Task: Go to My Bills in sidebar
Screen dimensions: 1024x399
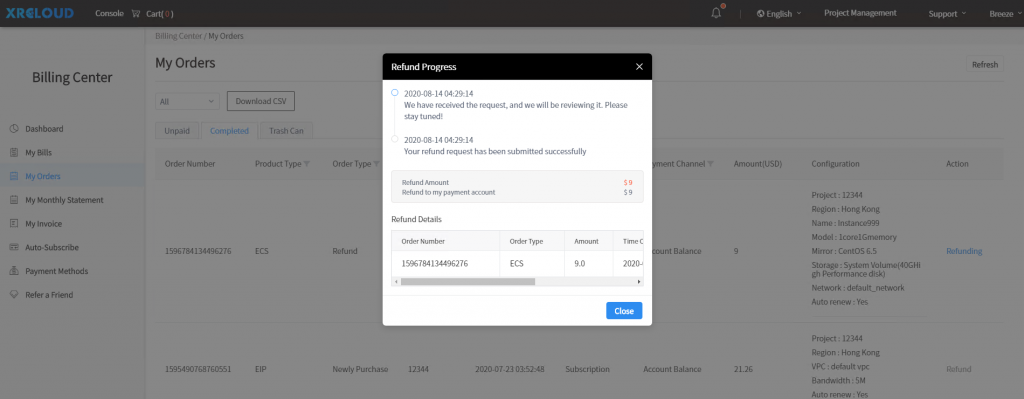Action: coord(39,153)
